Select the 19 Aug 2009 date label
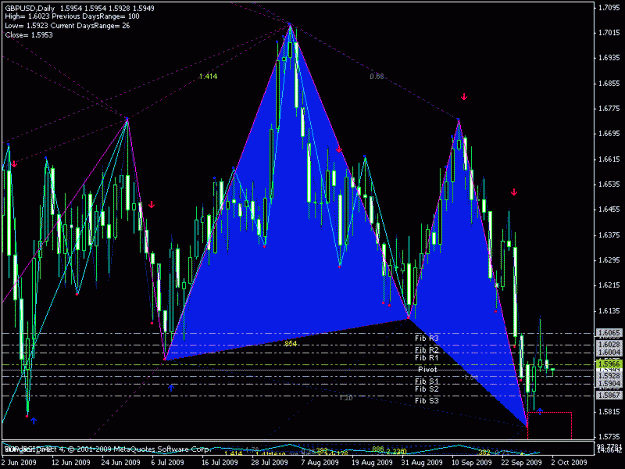 coord(371,462)
